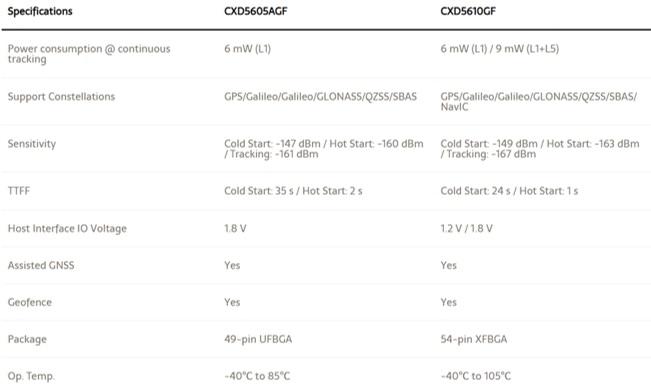
Task: Select the 54-pin XFBGA package value
Action: pyautogui.click(x=474, y=339)
